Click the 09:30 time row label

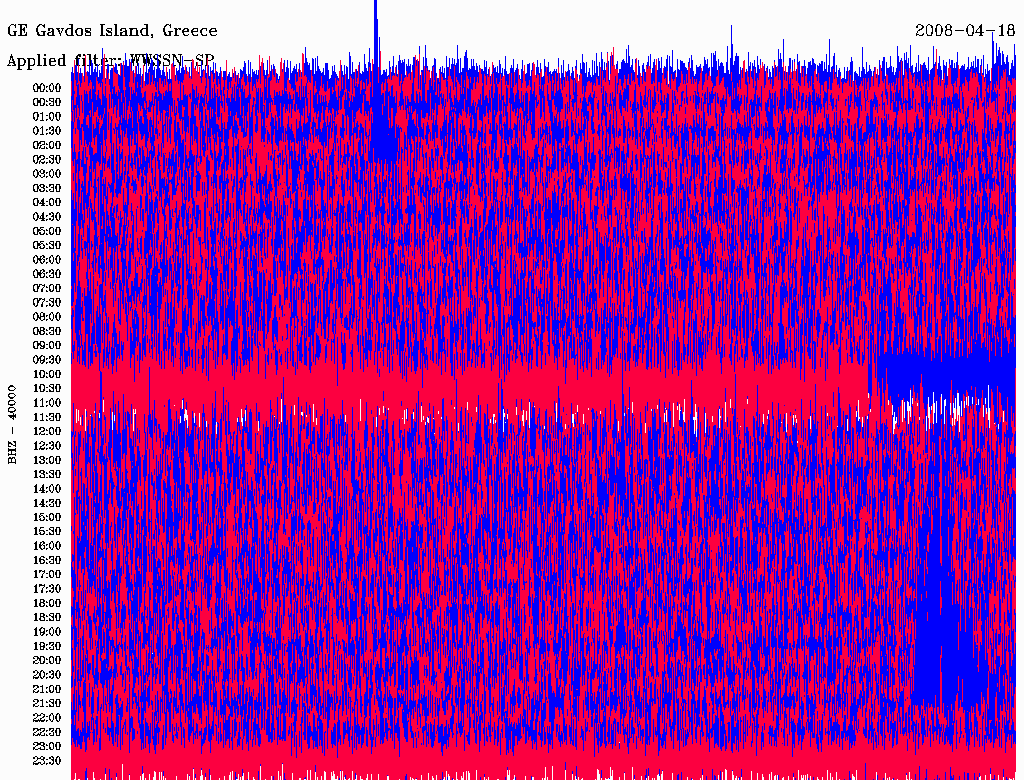(x=47, y=360)
